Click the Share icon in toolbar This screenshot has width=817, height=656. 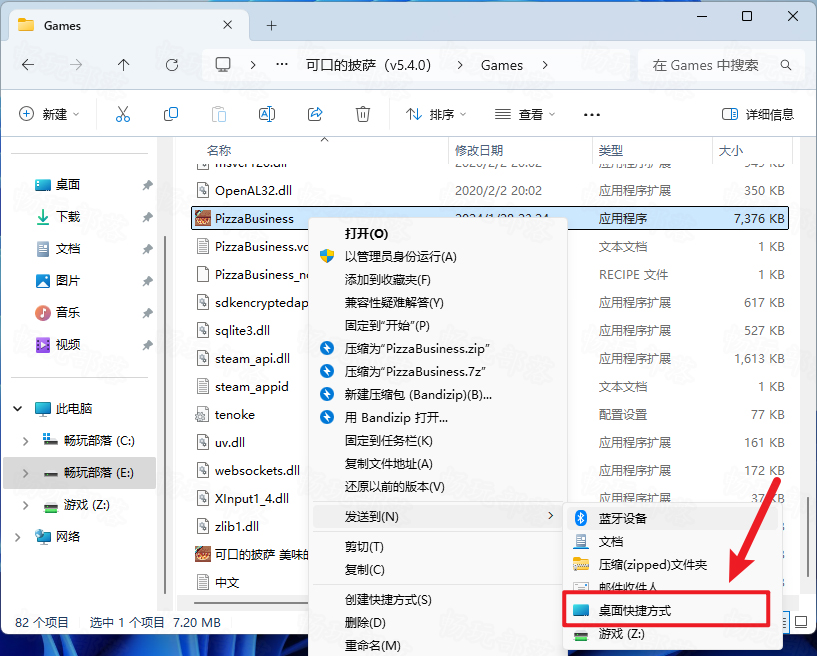[315, 114]
